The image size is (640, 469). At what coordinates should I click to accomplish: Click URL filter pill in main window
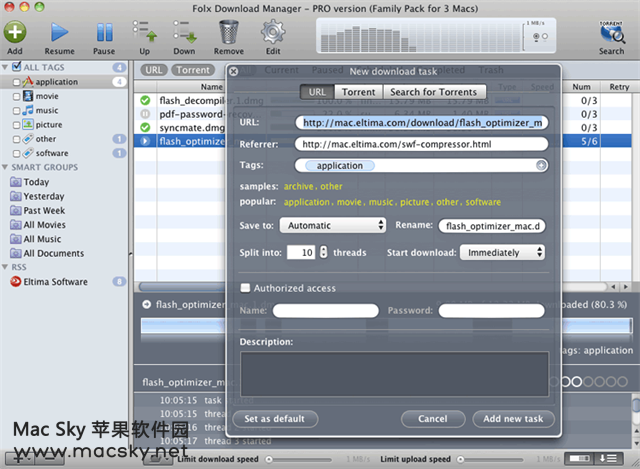pos(154,70)
